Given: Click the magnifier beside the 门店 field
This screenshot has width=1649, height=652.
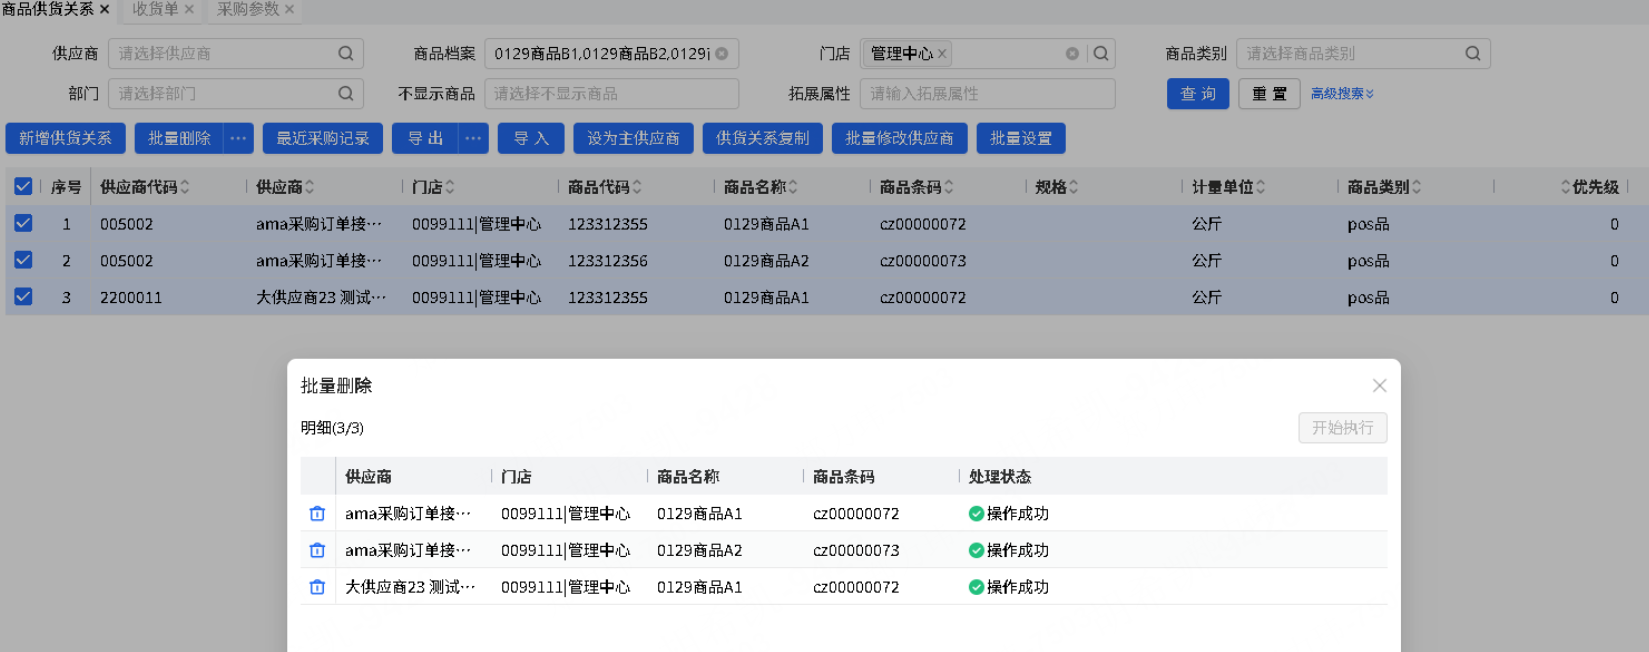Looking at the screenshot, I should [x=1101, y=54].
